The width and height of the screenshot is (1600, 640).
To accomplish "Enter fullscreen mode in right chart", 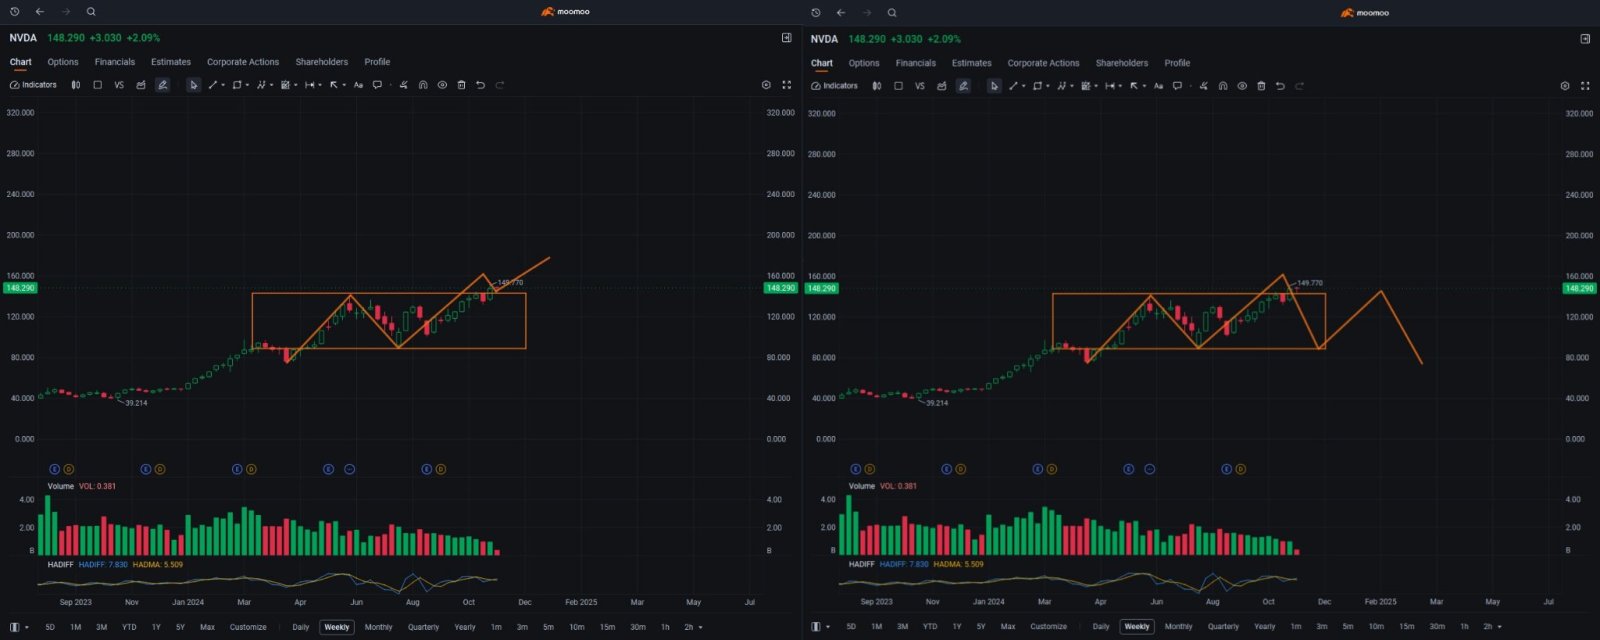I will (x=1585, y=86).
